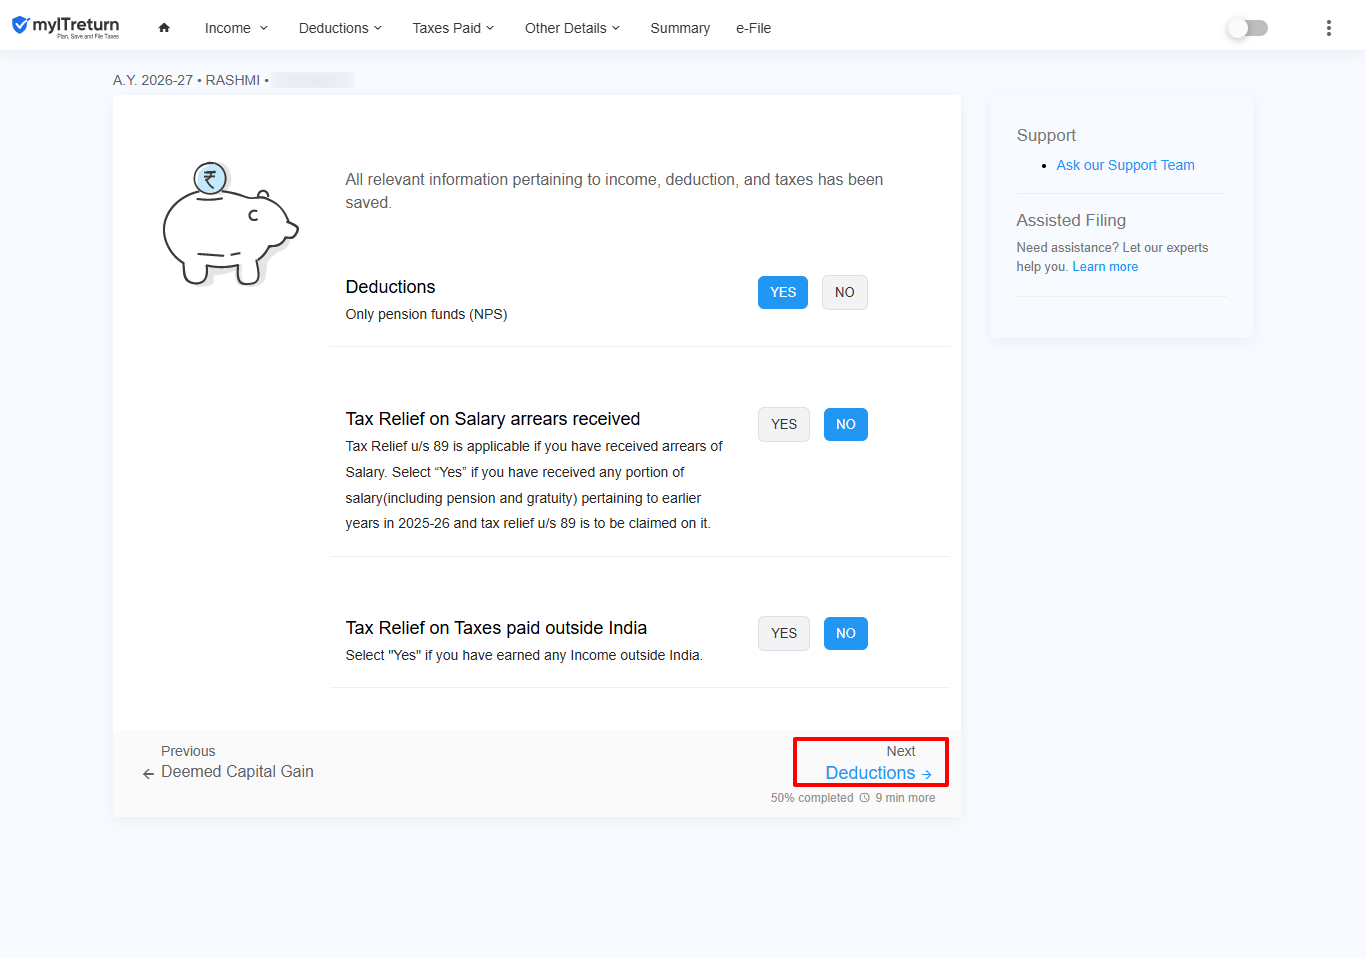Click the piggy bank illustration
1366x957 pixels.
click(230, 224)
